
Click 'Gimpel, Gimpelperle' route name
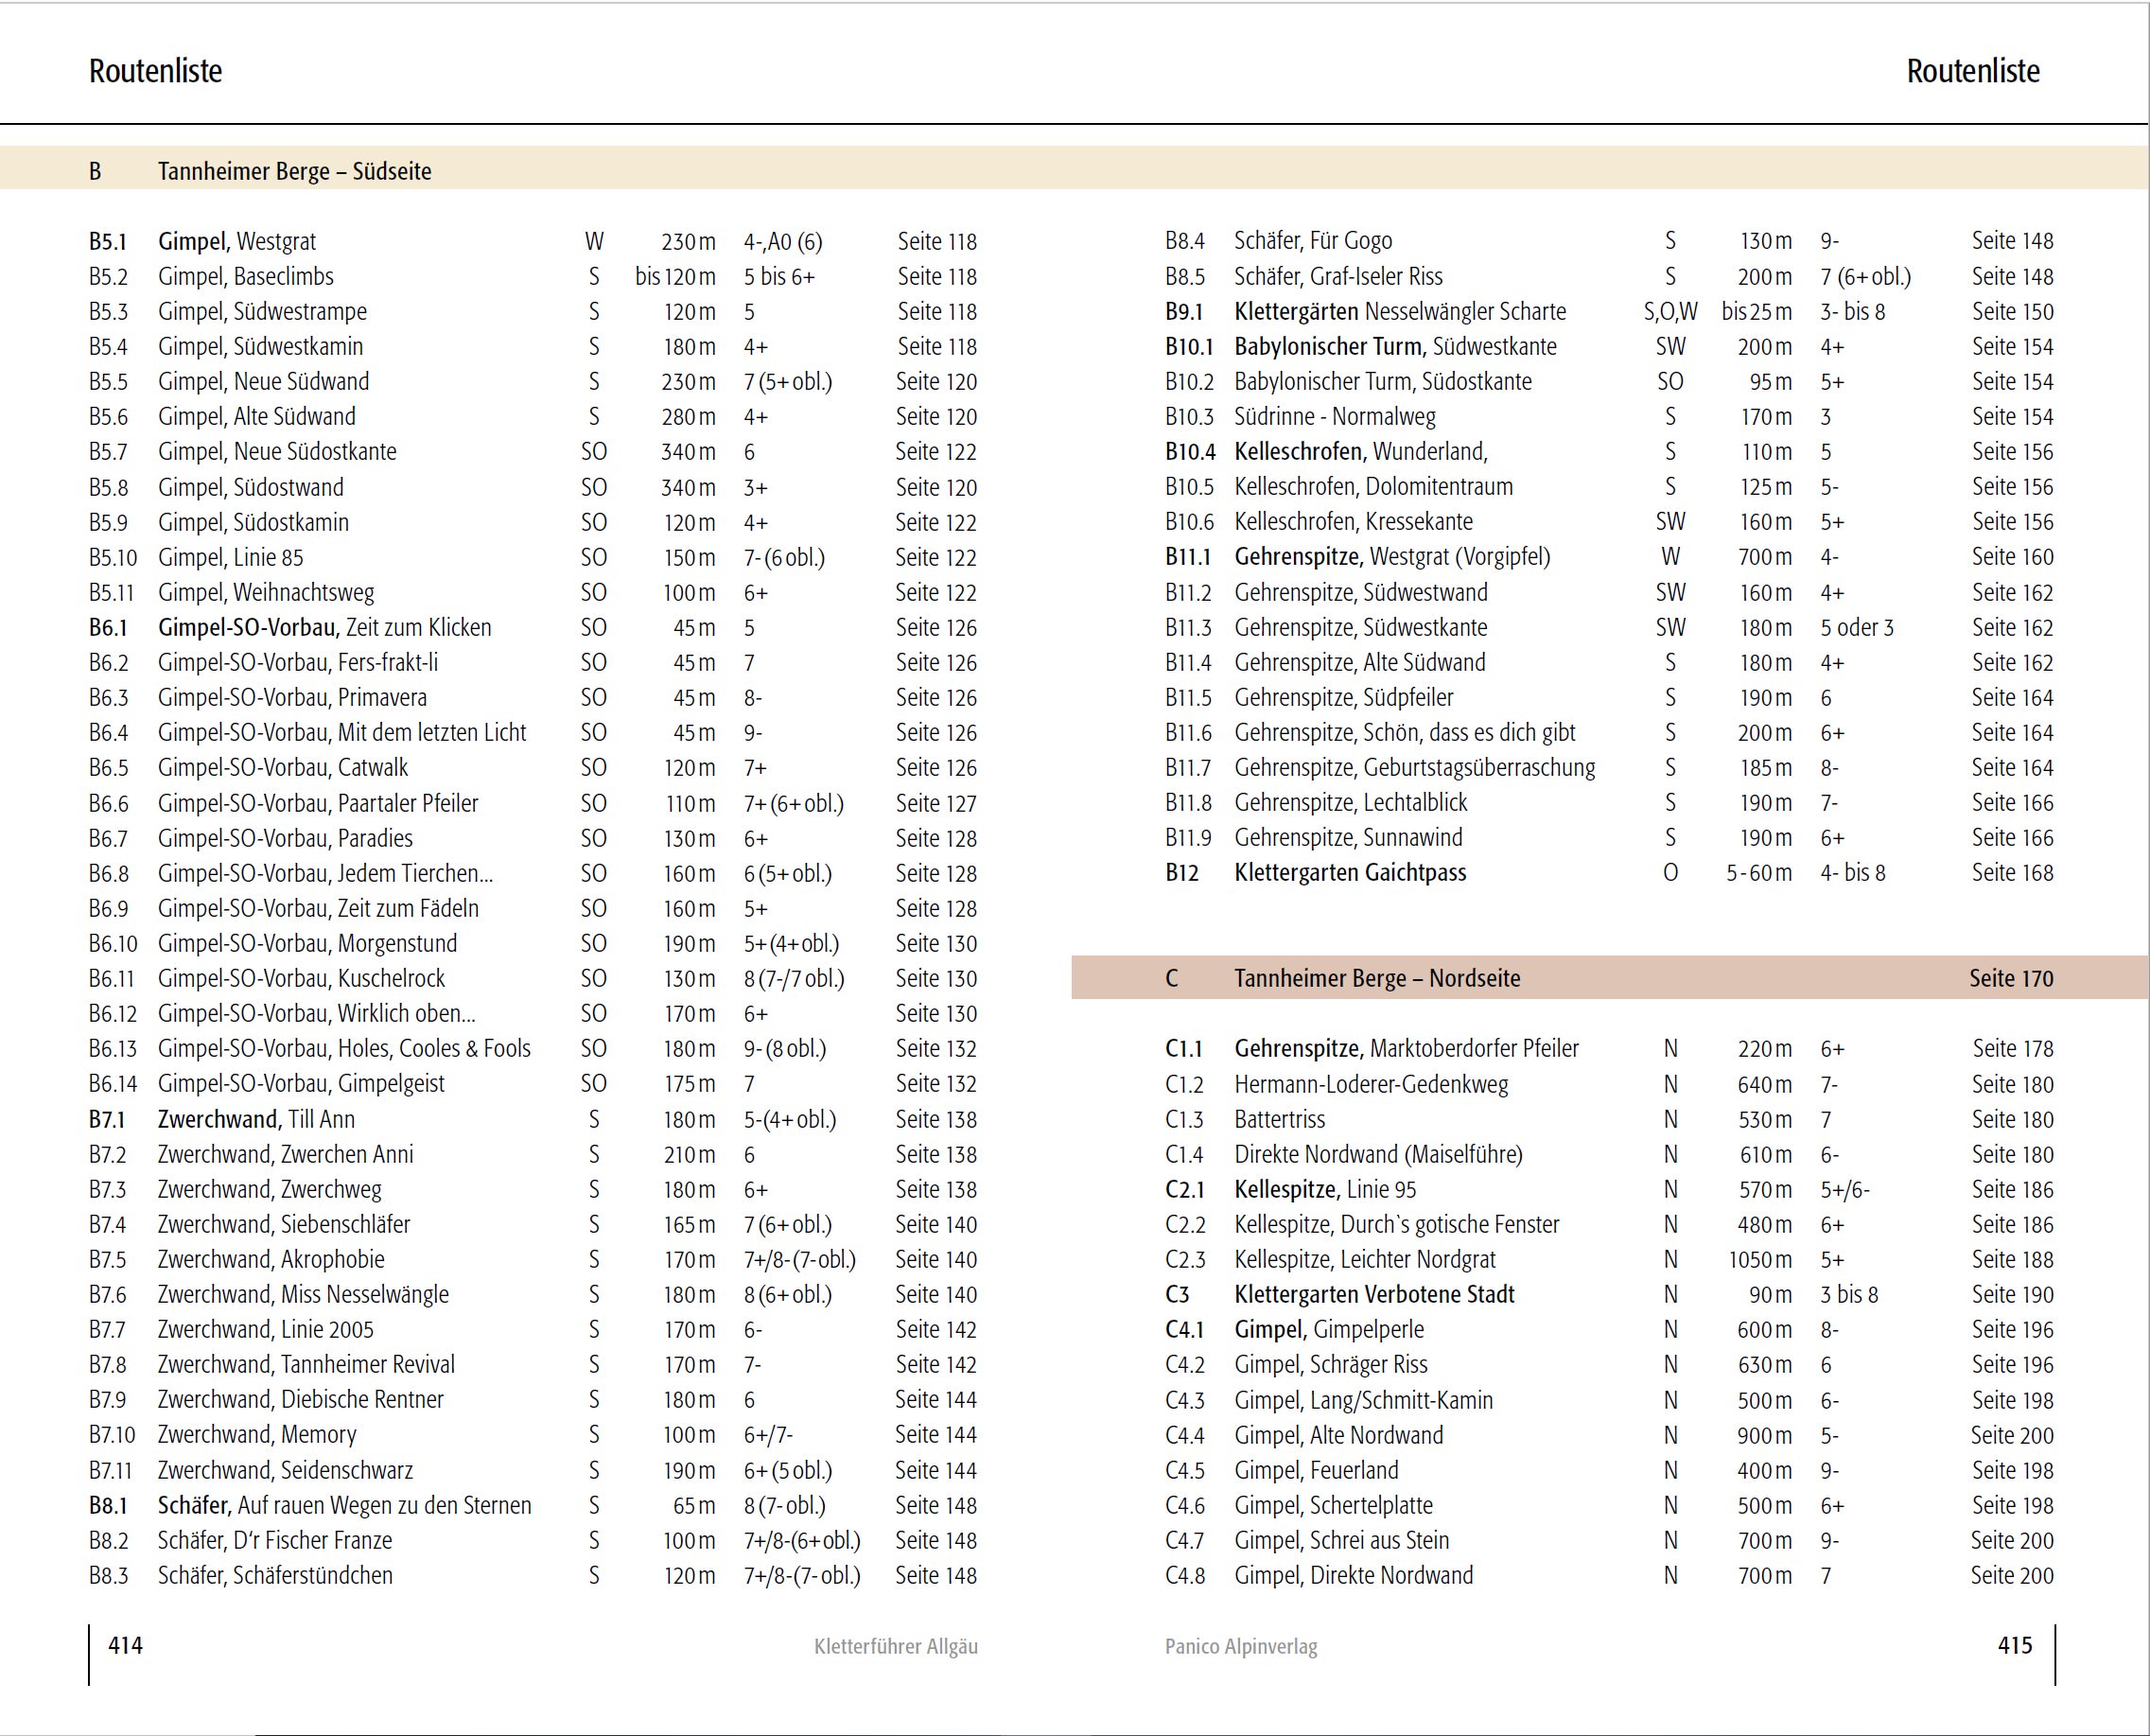1329,1329
